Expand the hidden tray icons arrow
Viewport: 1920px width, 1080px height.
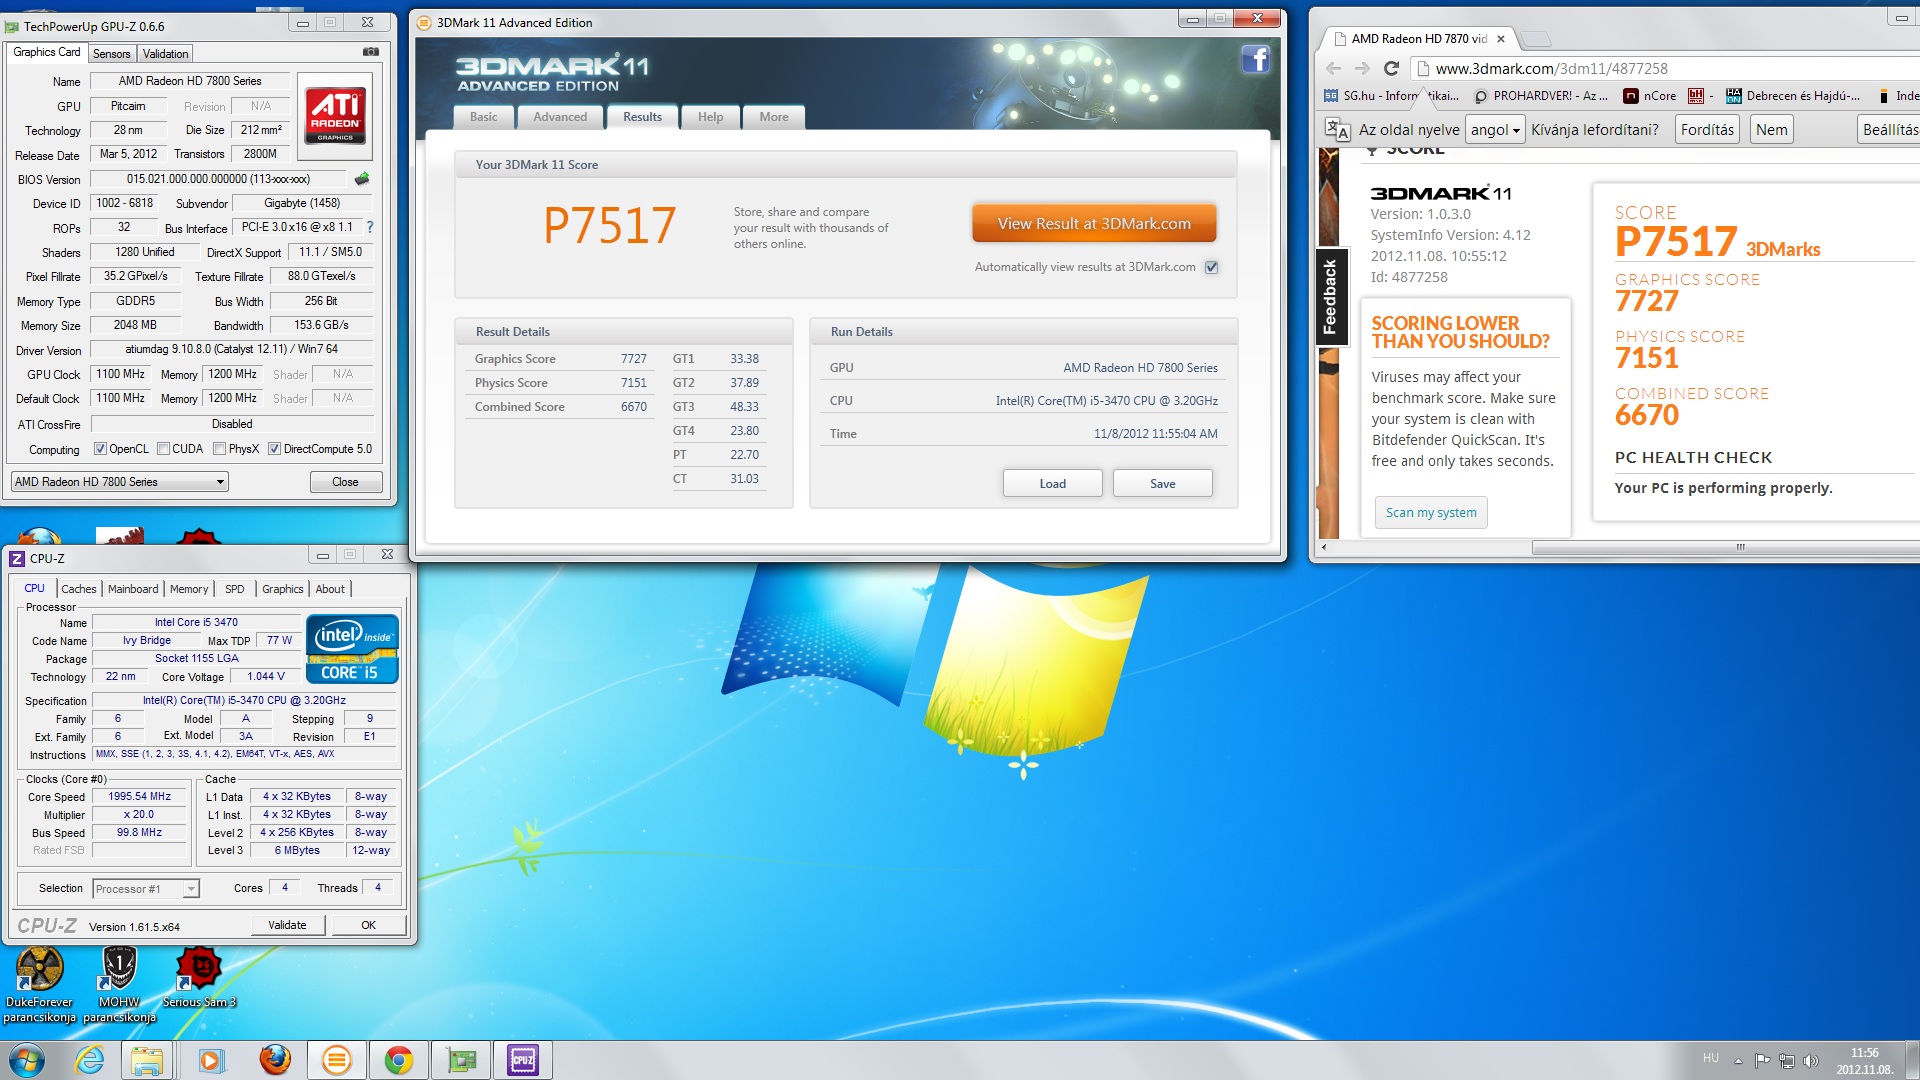point(1738,1060)
